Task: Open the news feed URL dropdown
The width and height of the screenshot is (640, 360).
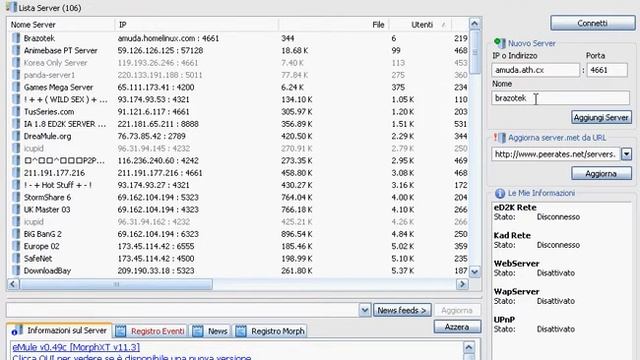Action: [364, 311]
